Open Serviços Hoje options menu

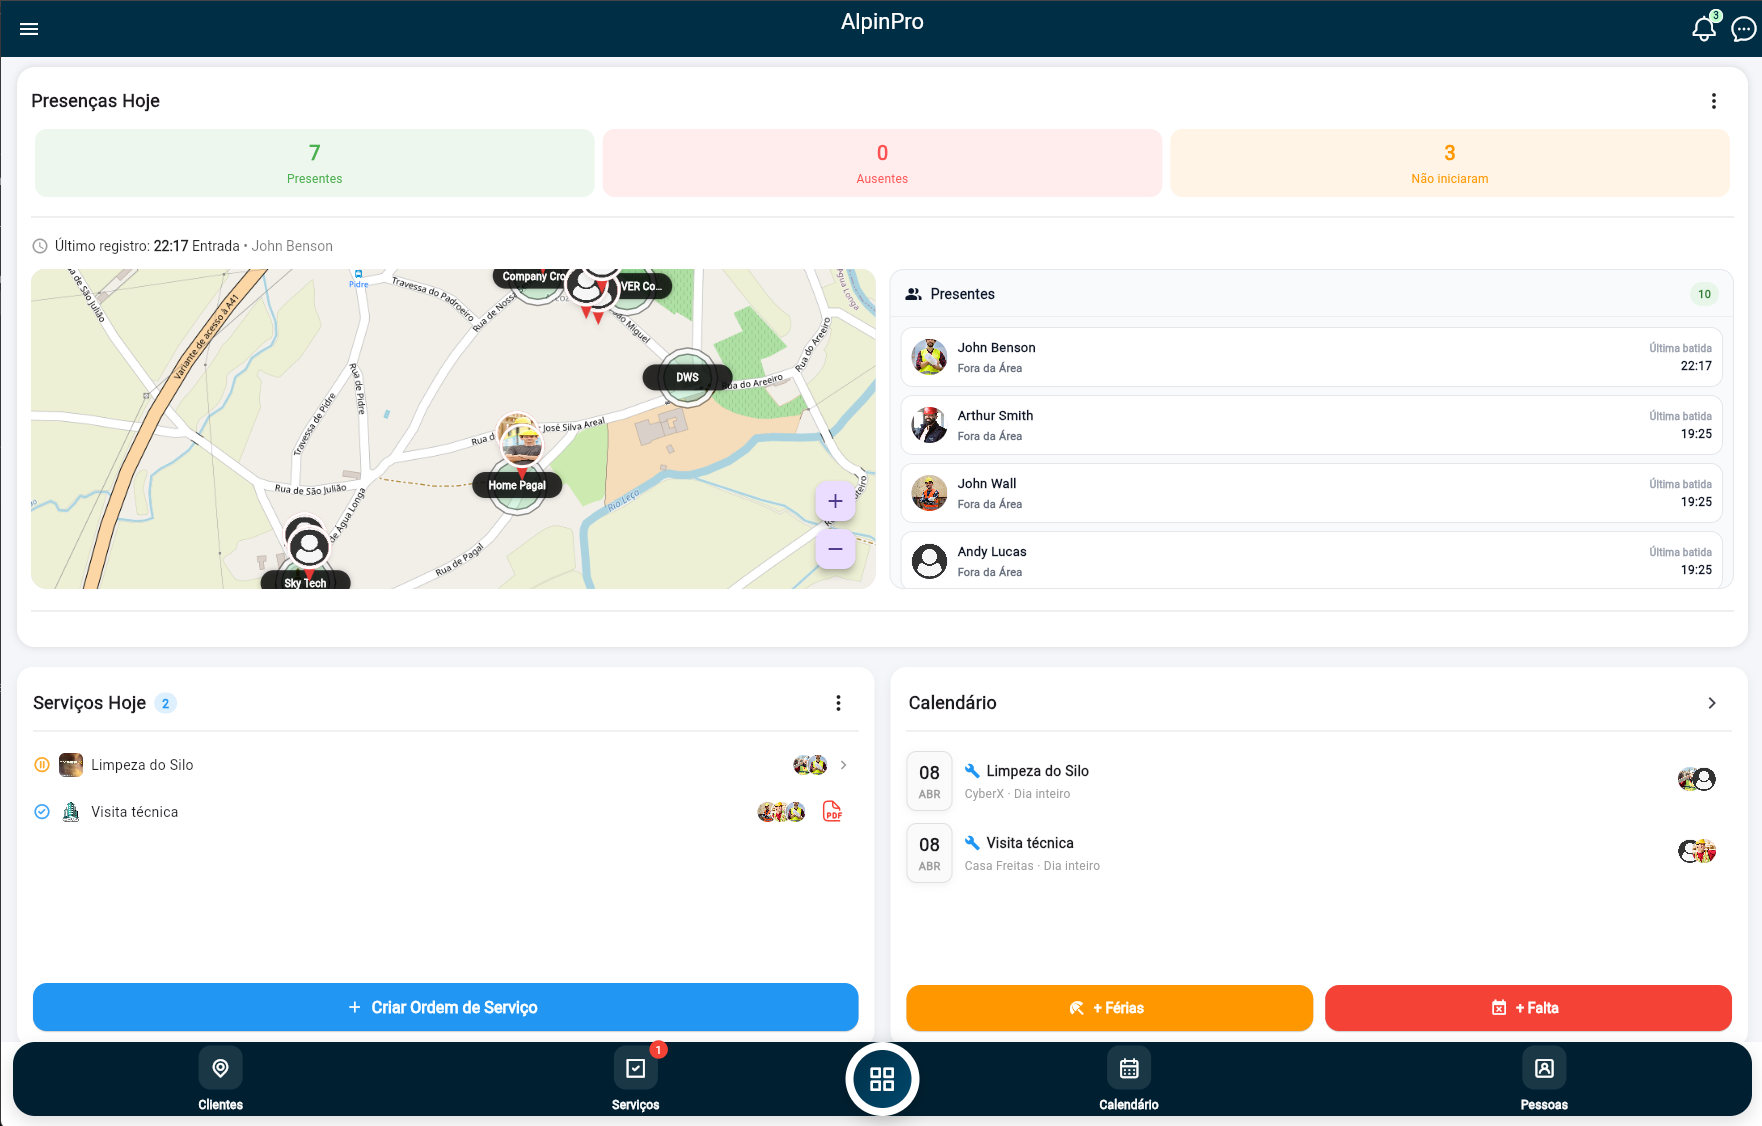(838, 703)
